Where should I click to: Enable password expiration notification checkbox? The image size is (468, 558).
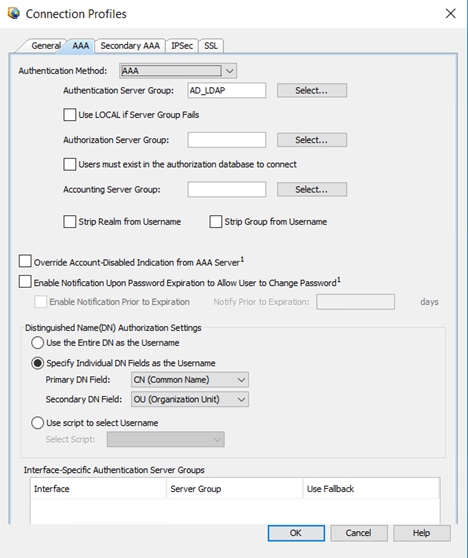(25, 282)
